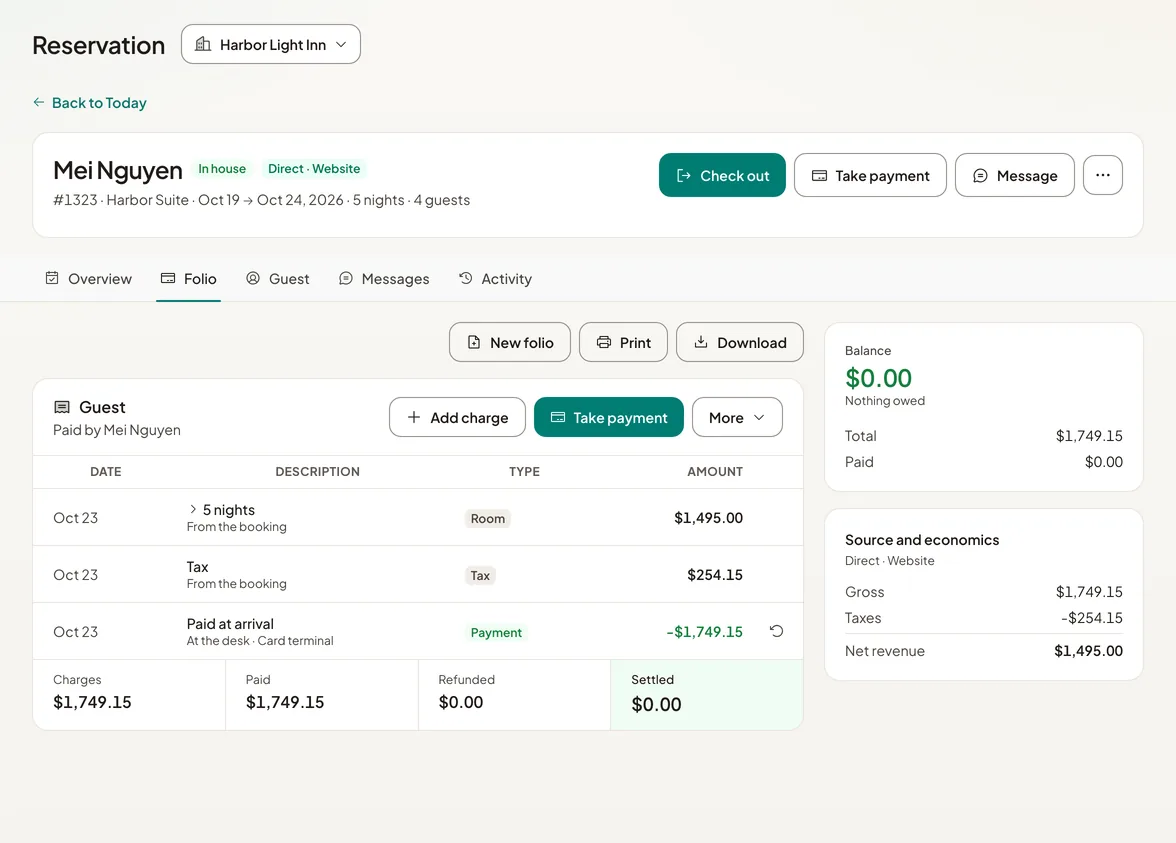Click the Settled $0.00 summary cell
This screenshot has width=1176, height=843.
[706, 694]
